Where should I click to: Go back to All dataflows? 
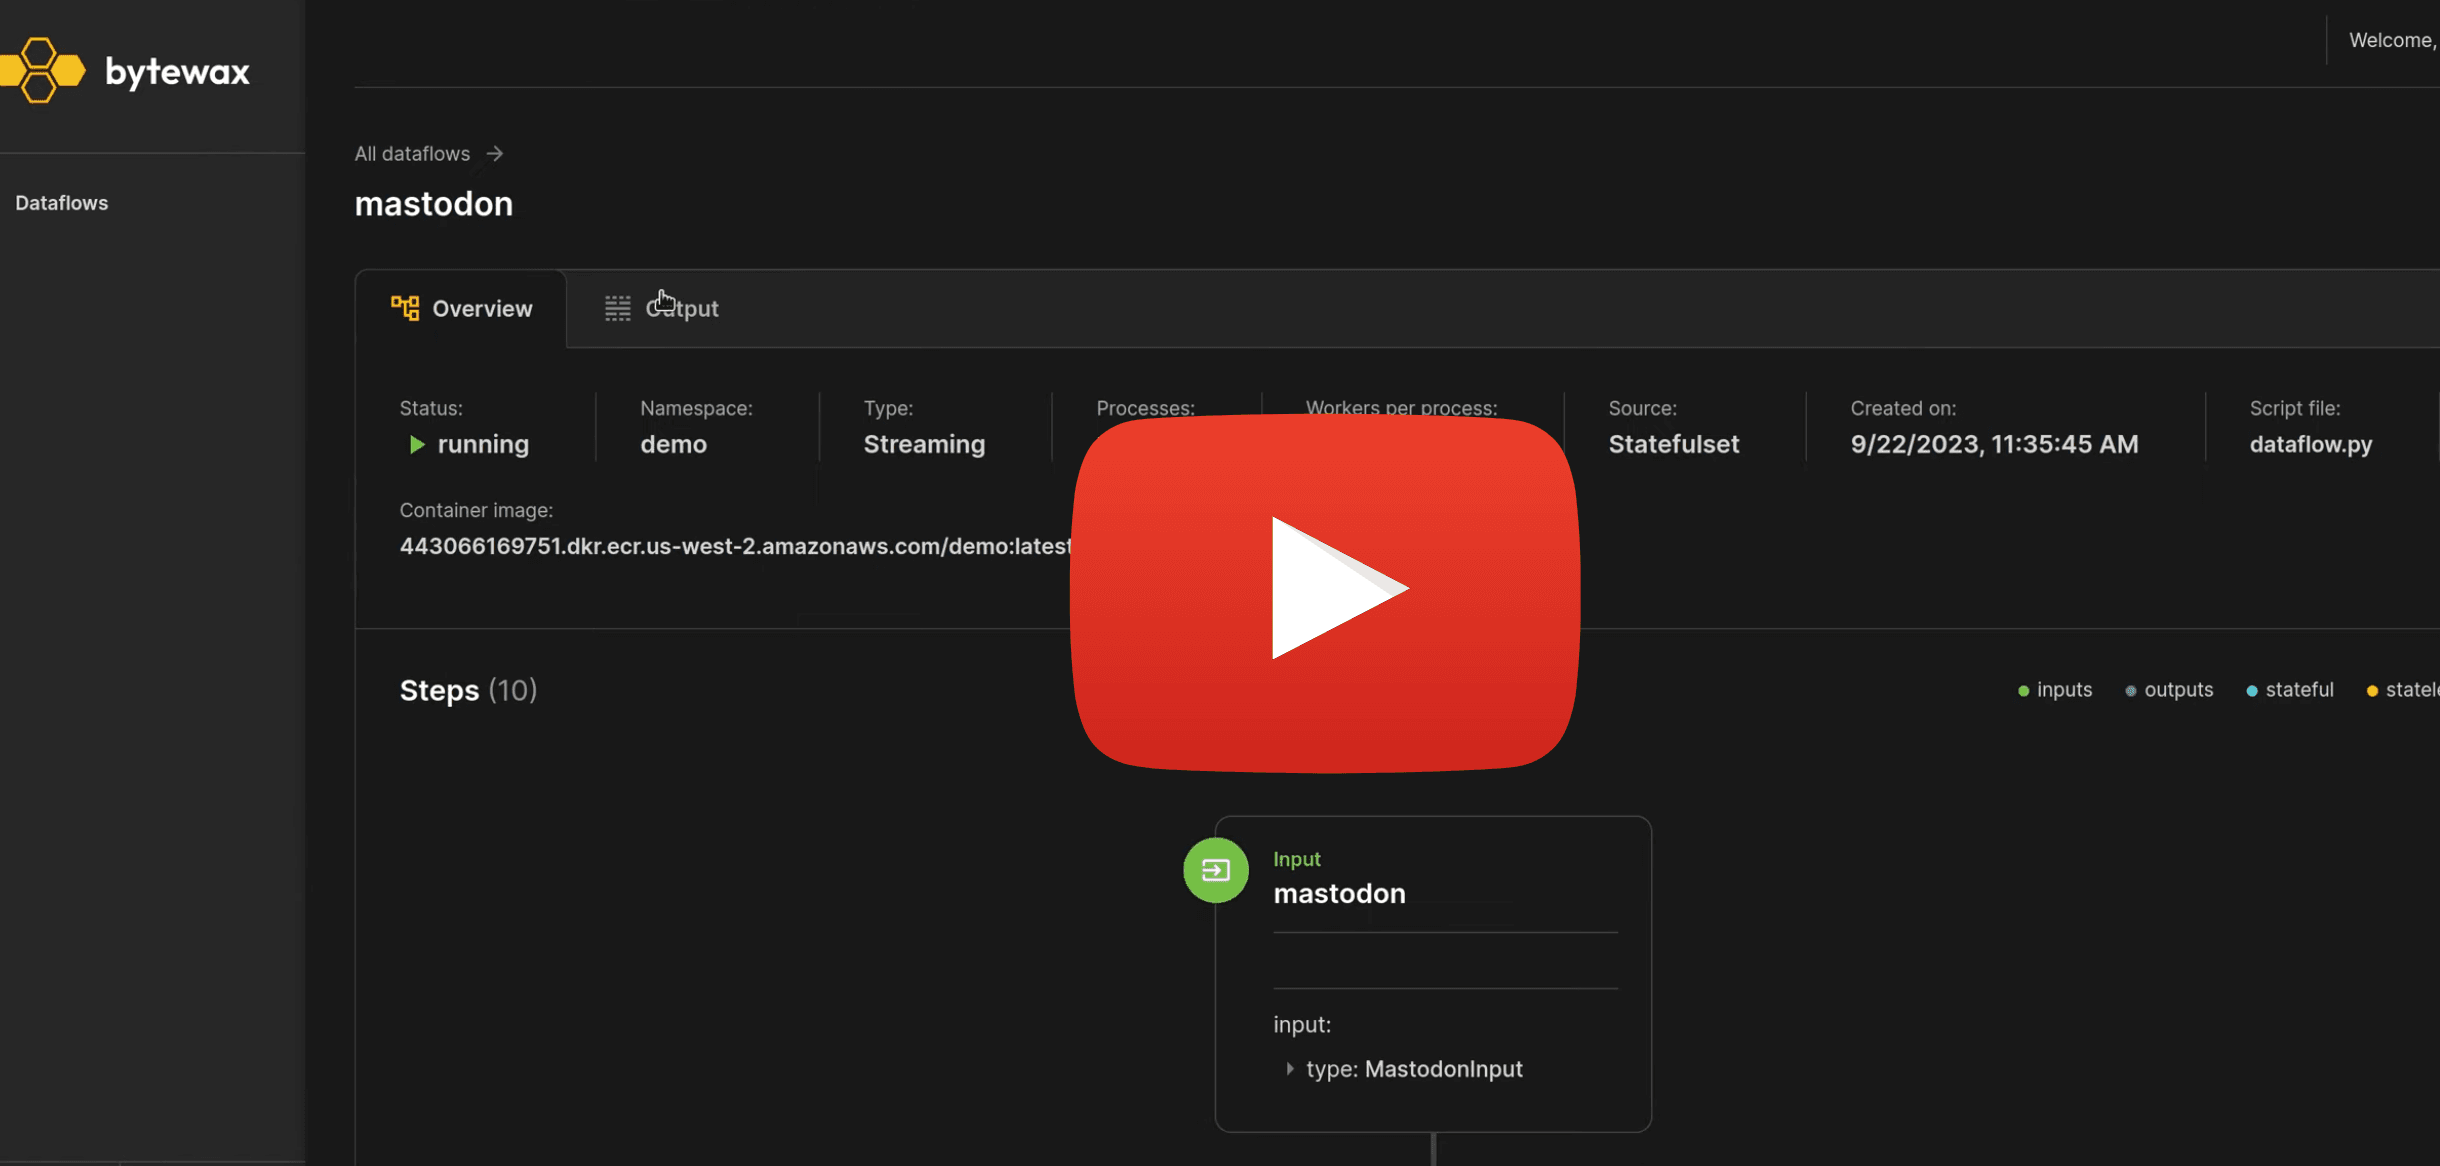[x=412, y=154]
